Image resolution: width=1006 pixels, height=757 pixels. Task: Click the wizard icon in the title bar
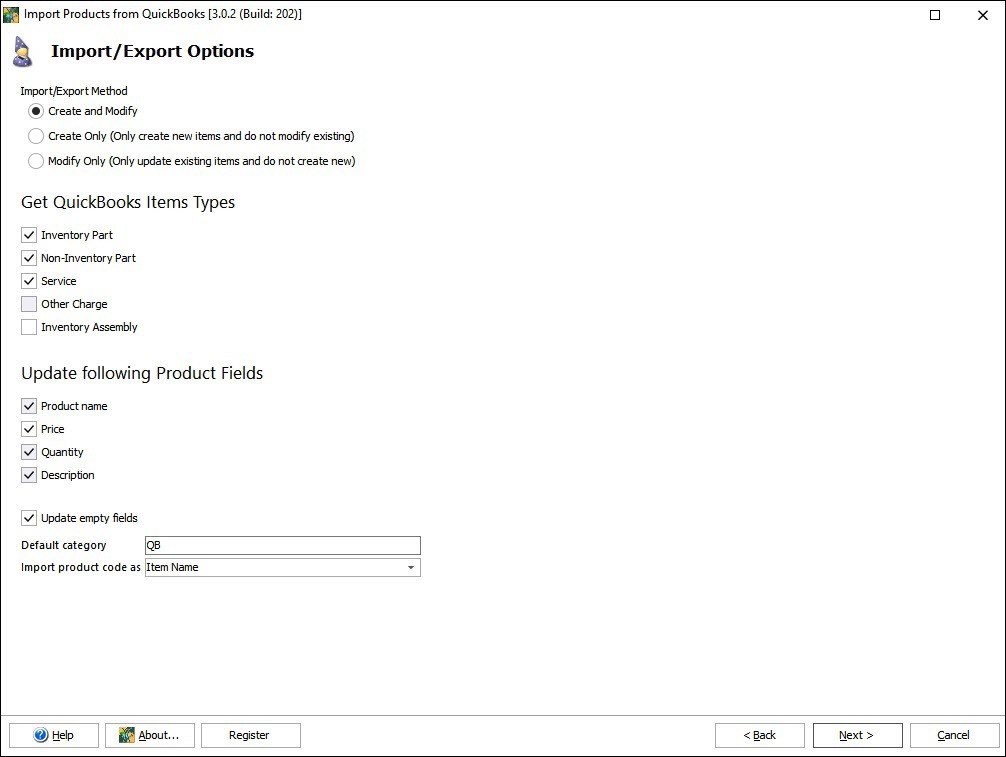[x=10, y=14]
